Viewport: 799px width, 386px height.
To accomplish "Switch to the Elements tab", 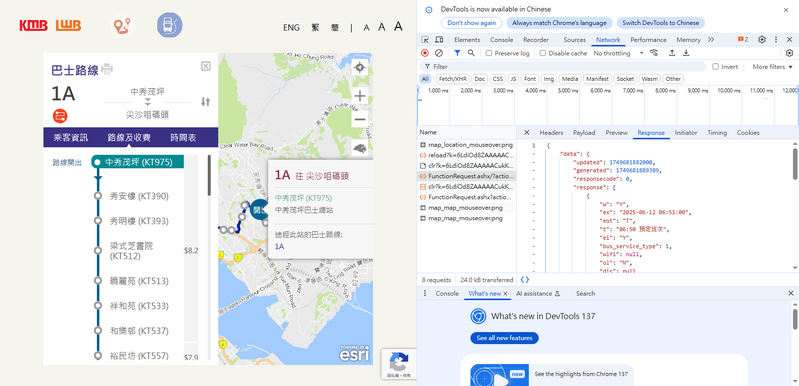I will click(x=467, y=40).
